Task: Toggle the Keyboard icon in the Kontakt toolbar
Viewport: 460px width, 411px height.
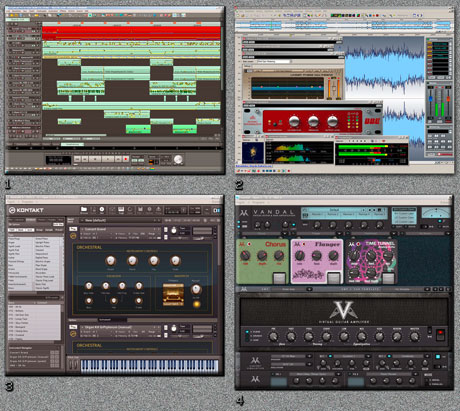Action: 121,210
